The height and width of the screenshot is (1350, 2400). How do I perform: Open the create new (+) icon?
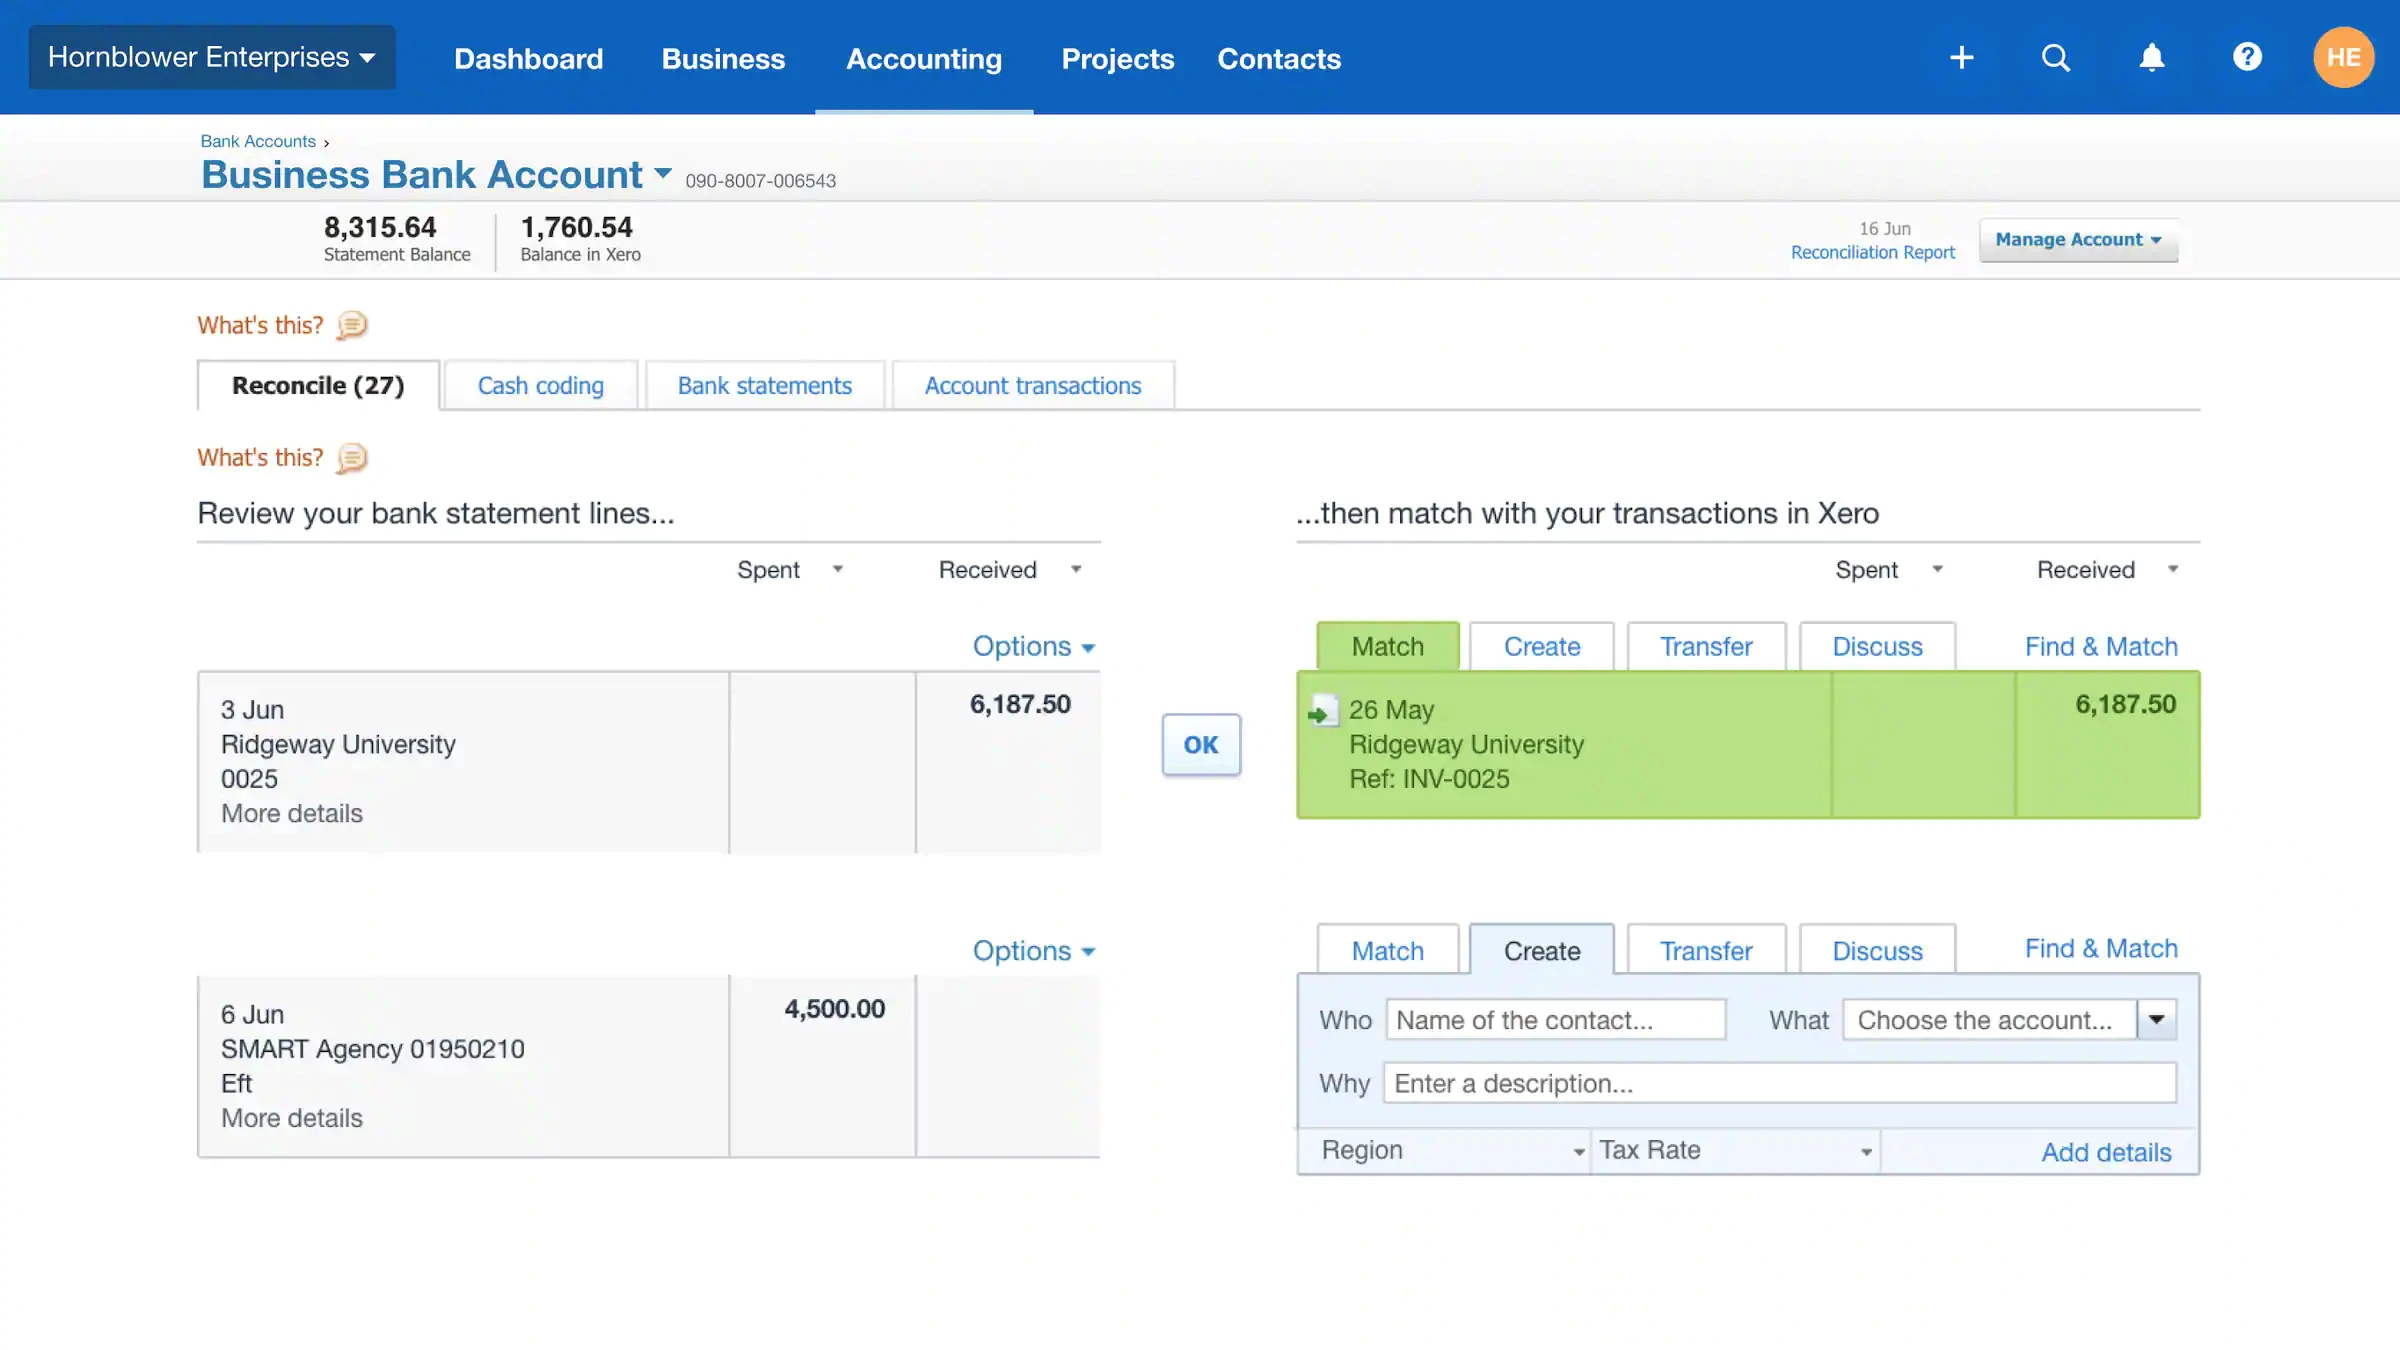tap(1961, 57)
